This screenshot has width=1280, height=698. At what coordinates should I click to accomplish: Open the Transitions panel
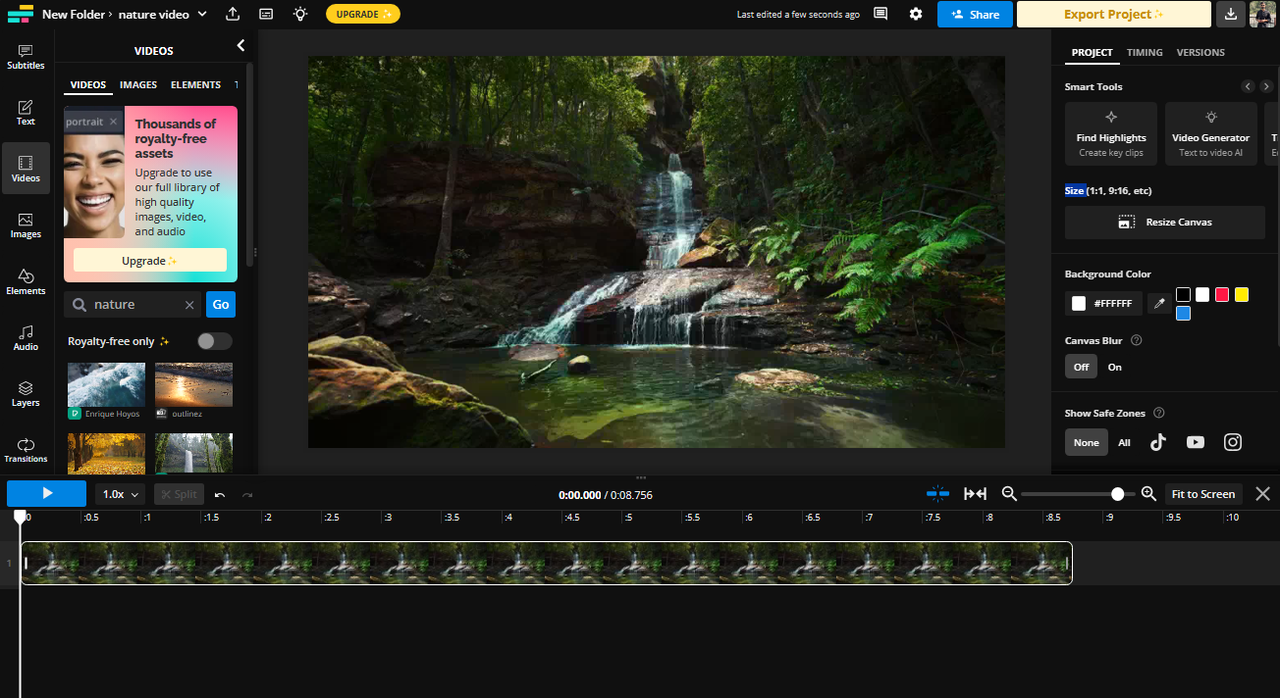pyautogui.click(x=26, y=450)
